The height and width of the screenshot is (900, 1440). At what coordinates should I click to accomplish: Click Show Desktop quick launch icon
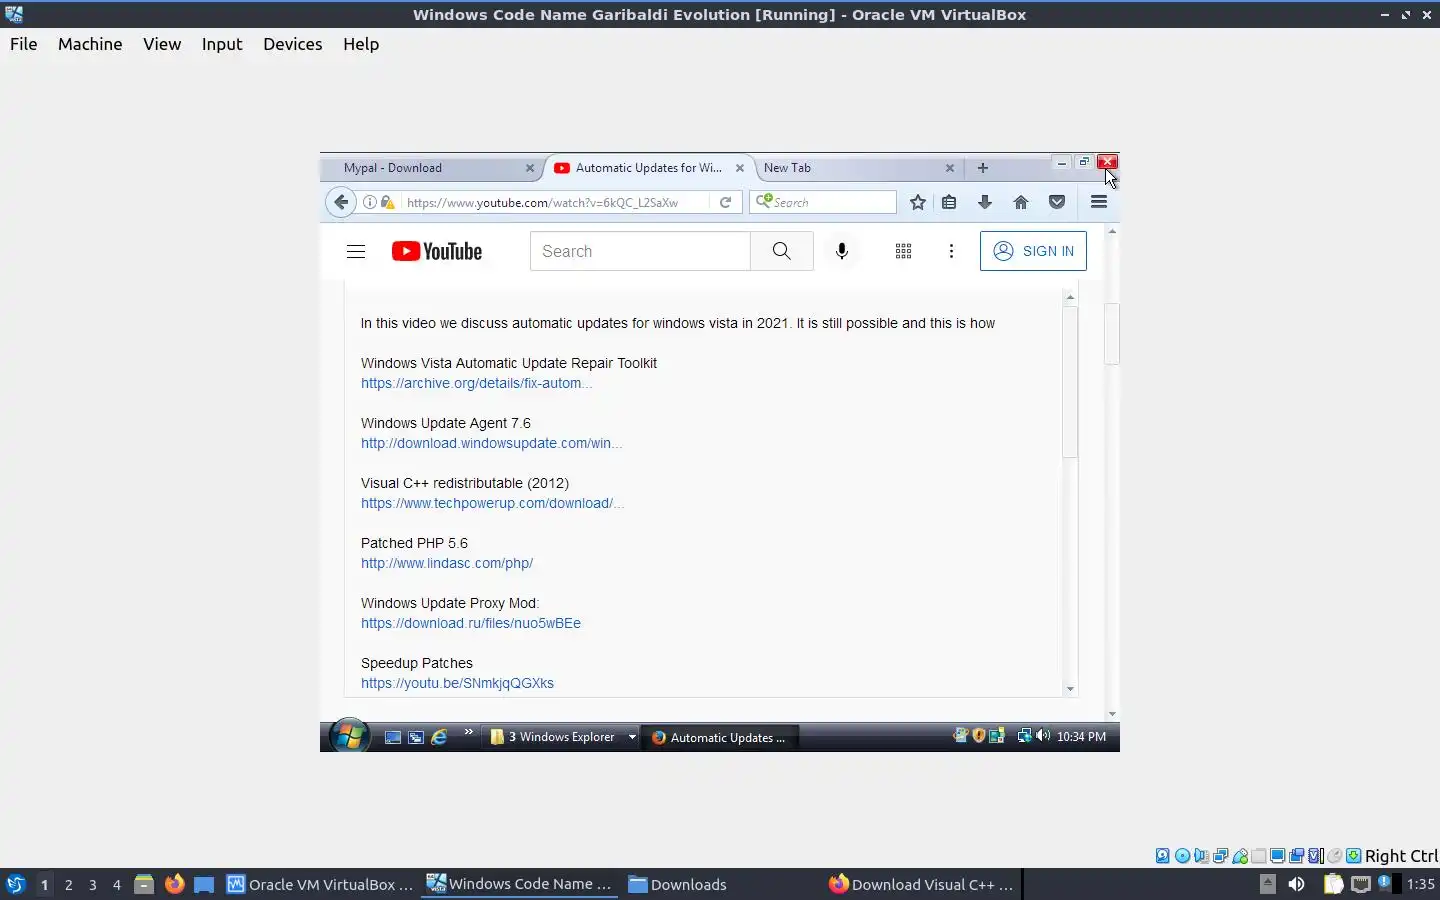(x=393, y=737)
